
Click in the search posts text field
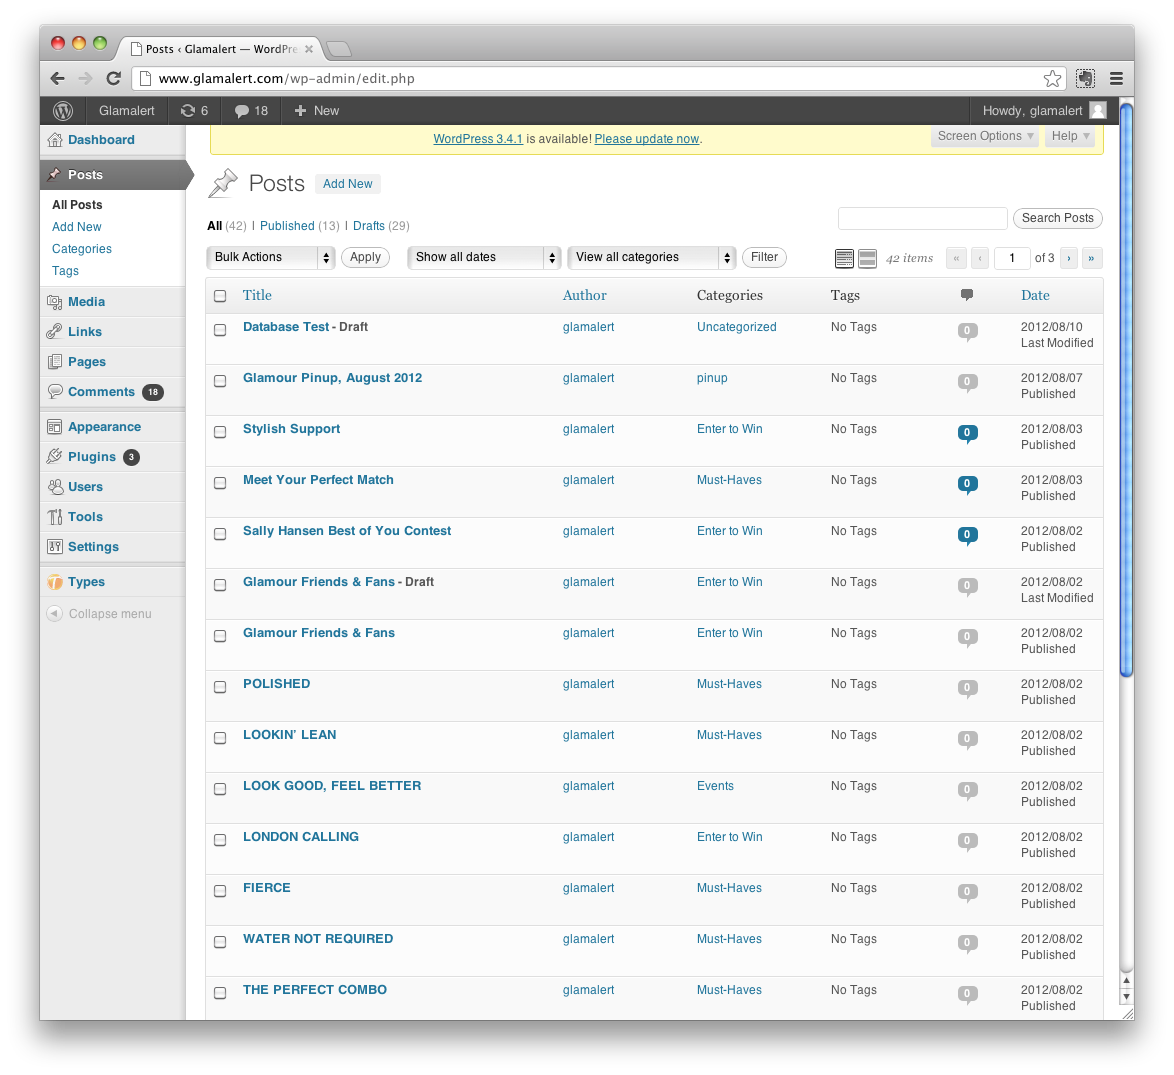[x=922, y=218]
